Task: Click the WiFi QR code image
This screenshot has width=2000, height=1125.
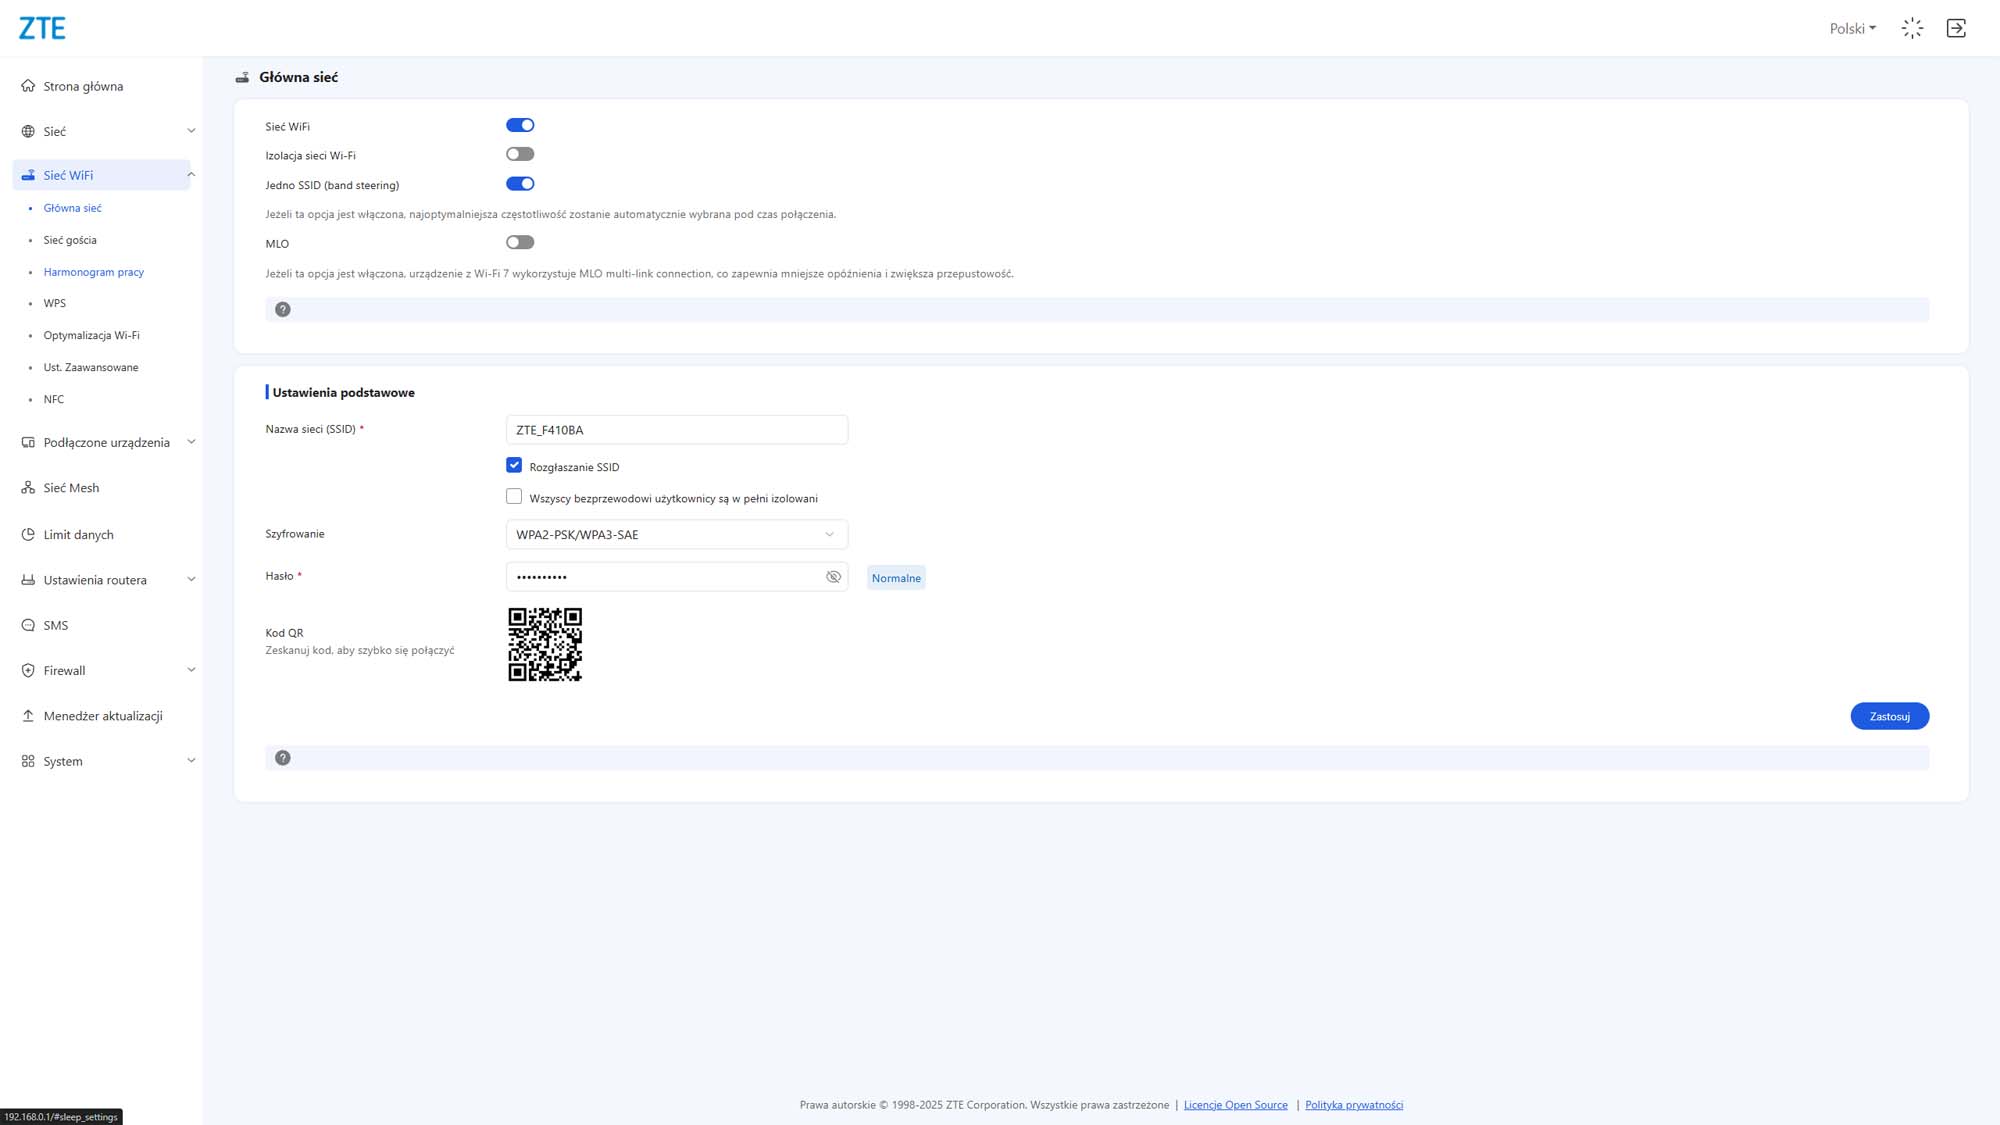Action: pos(545,645)
